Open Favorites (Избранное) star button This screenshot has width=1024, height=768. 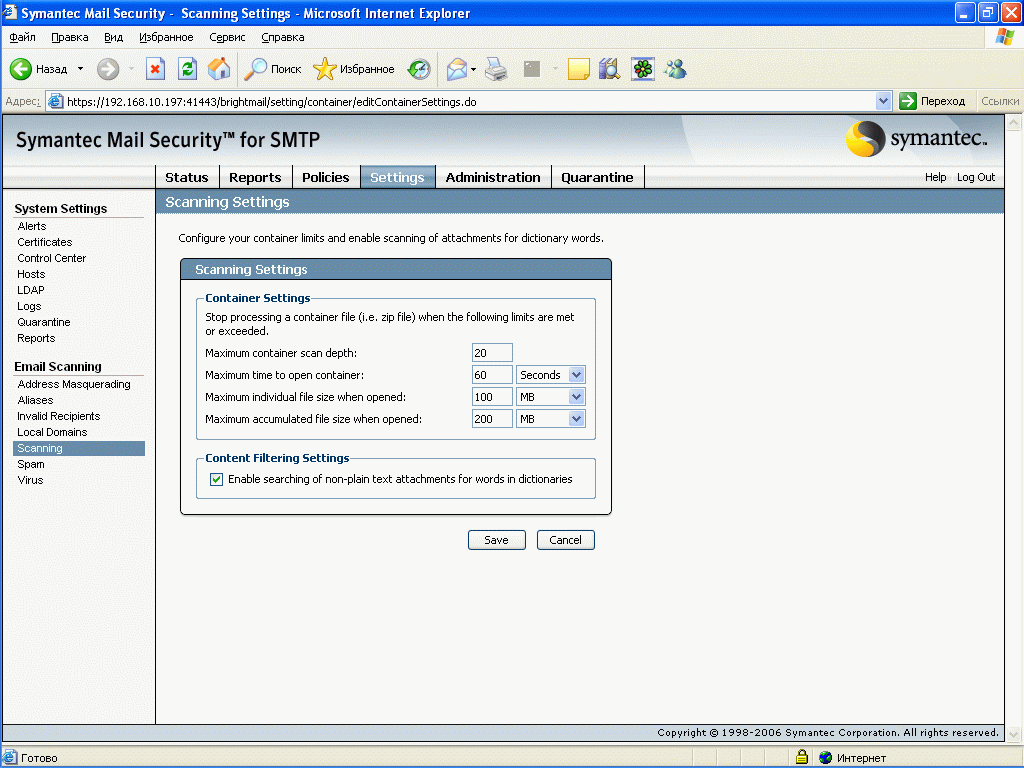click(353, 69)
